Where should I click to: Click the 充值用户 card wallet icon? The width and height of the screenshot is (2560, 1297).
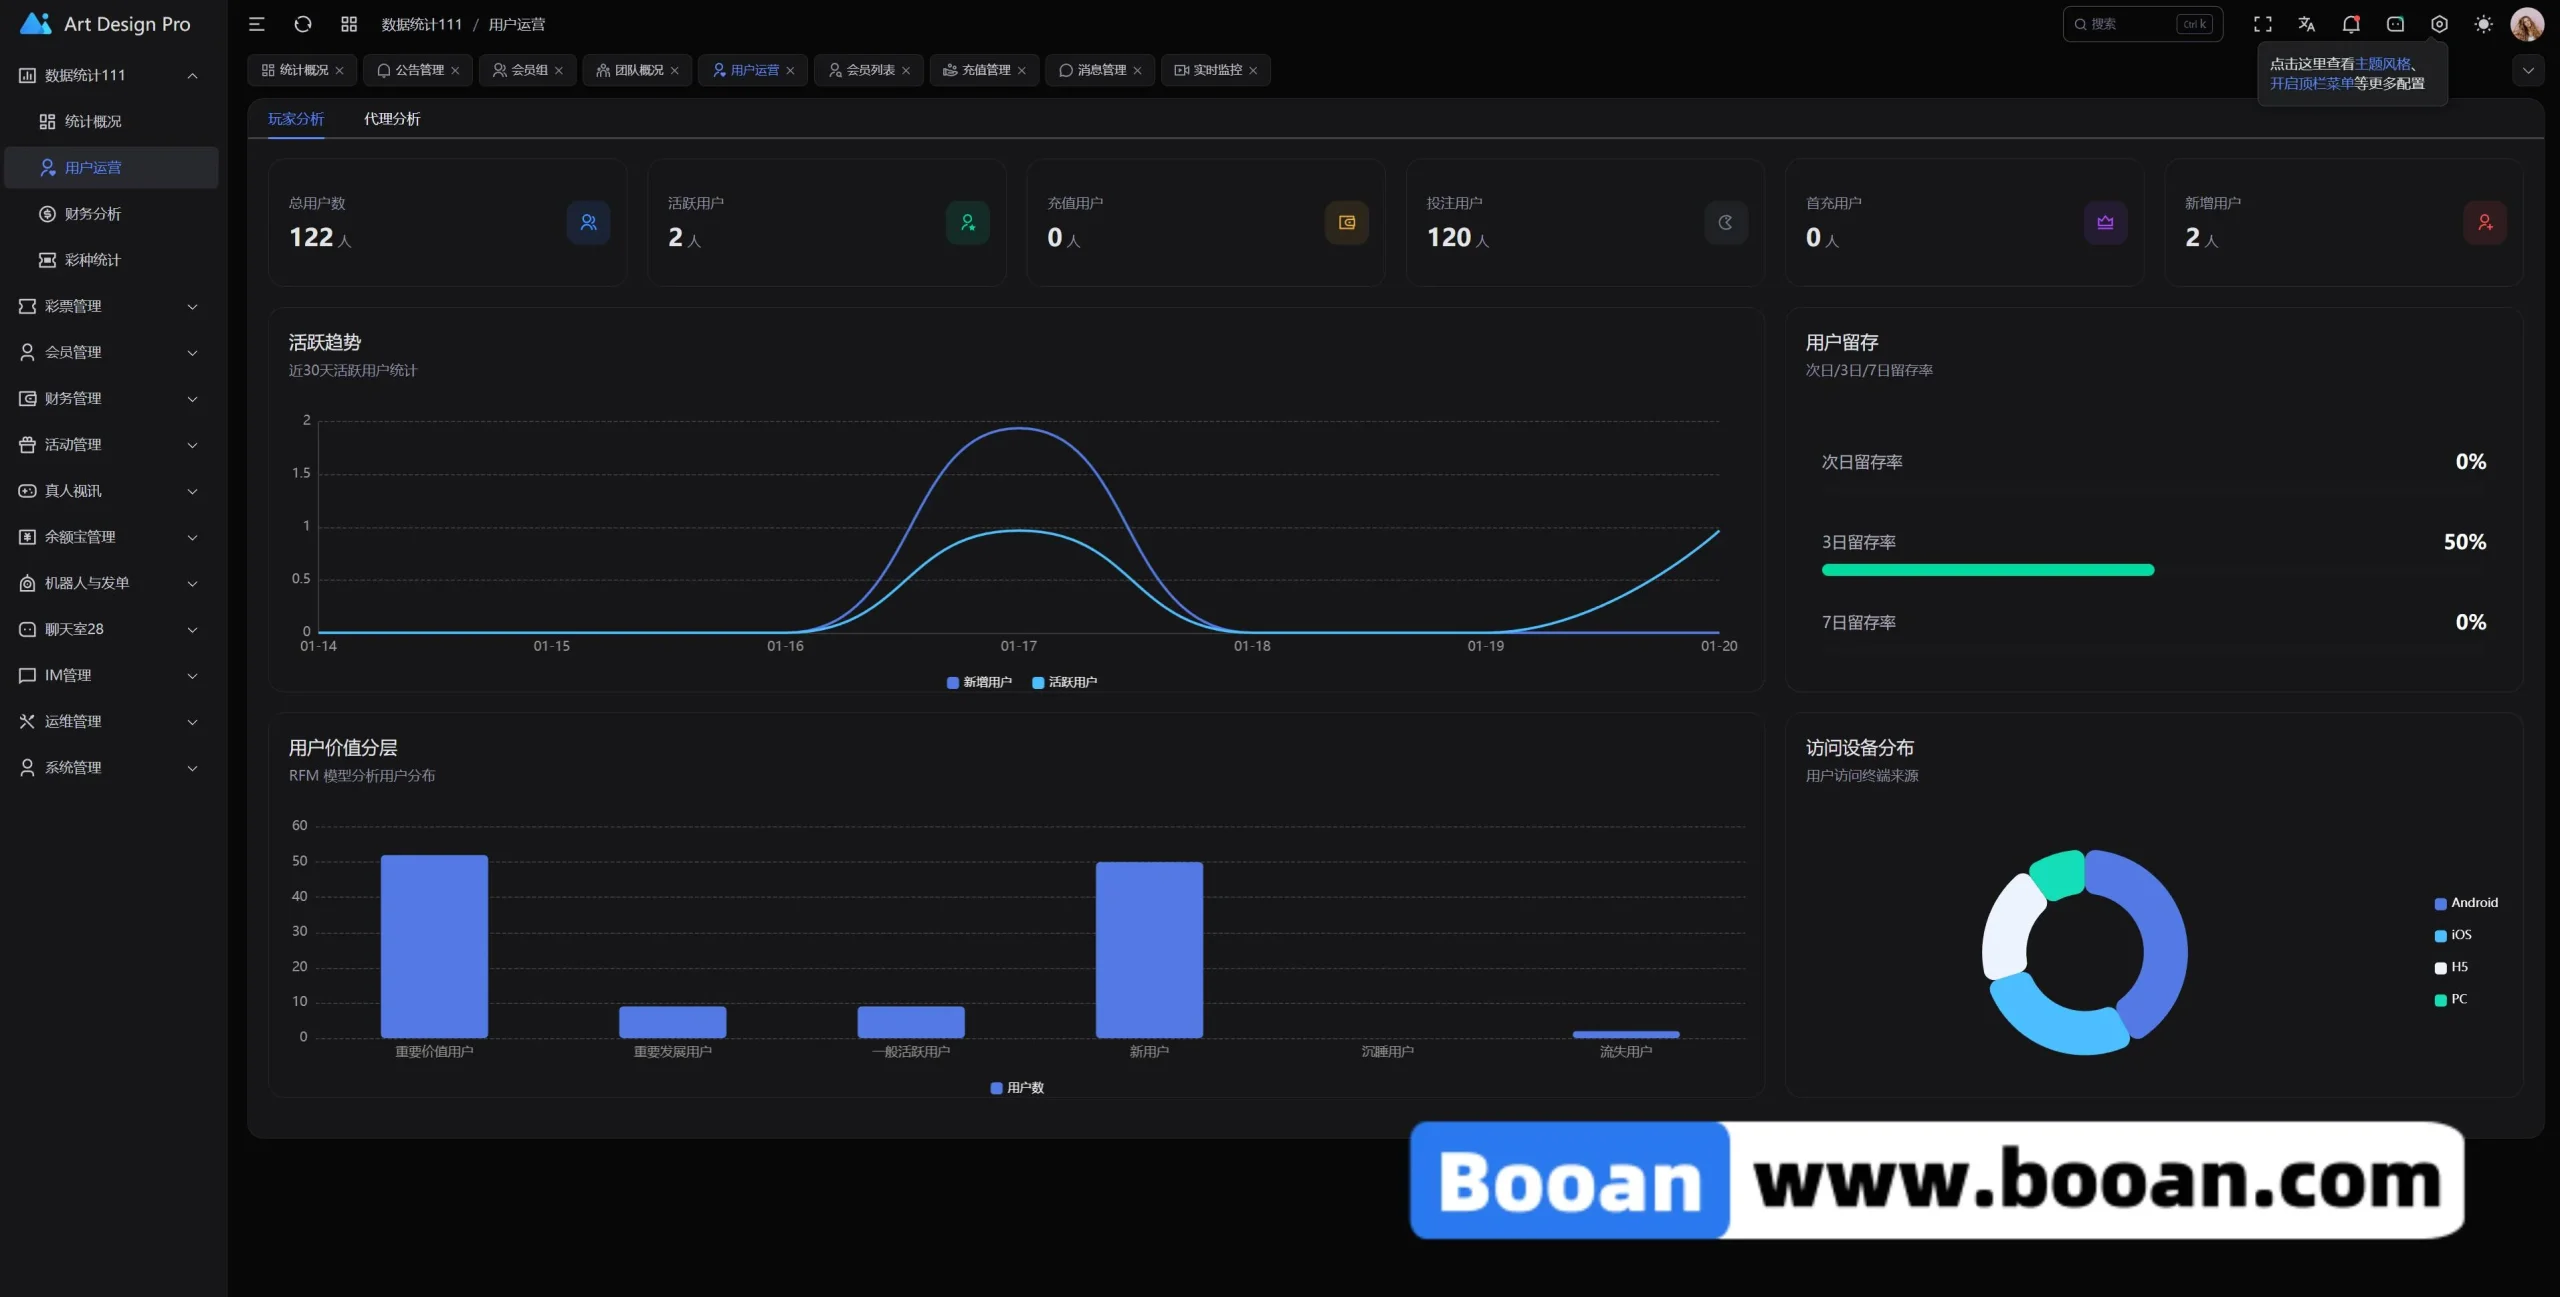(1347, 222)
